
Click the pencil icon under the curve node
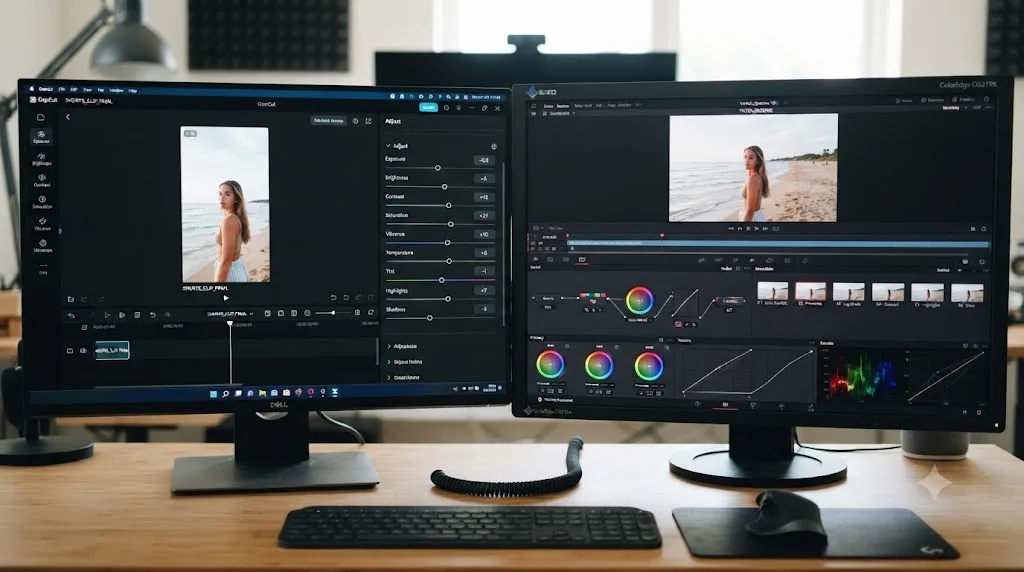686,324
